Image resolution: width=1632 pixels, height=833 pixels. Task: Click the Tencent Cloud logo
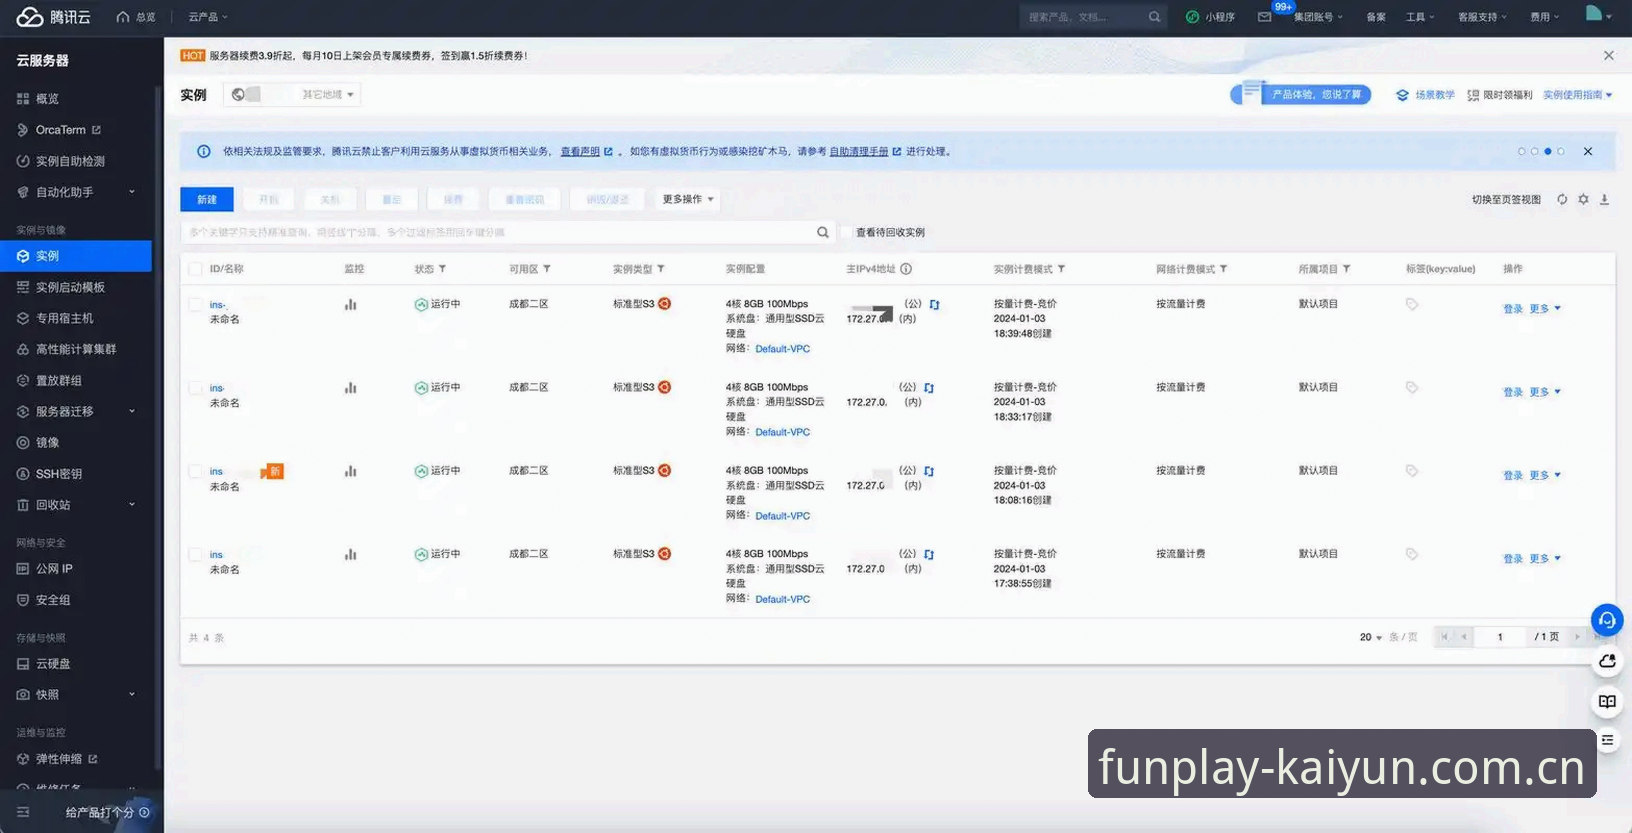point(53,17)
